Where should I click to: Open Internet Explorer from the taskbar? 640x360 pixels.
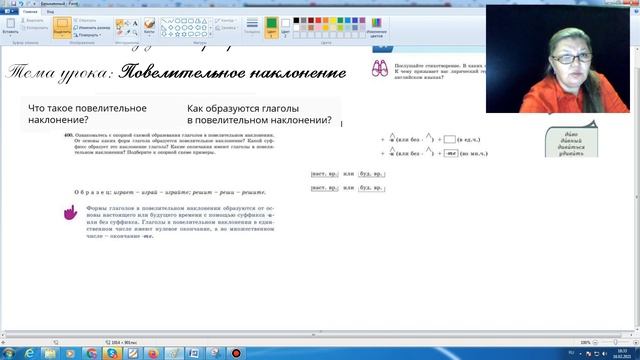click(x=29, y=353)
